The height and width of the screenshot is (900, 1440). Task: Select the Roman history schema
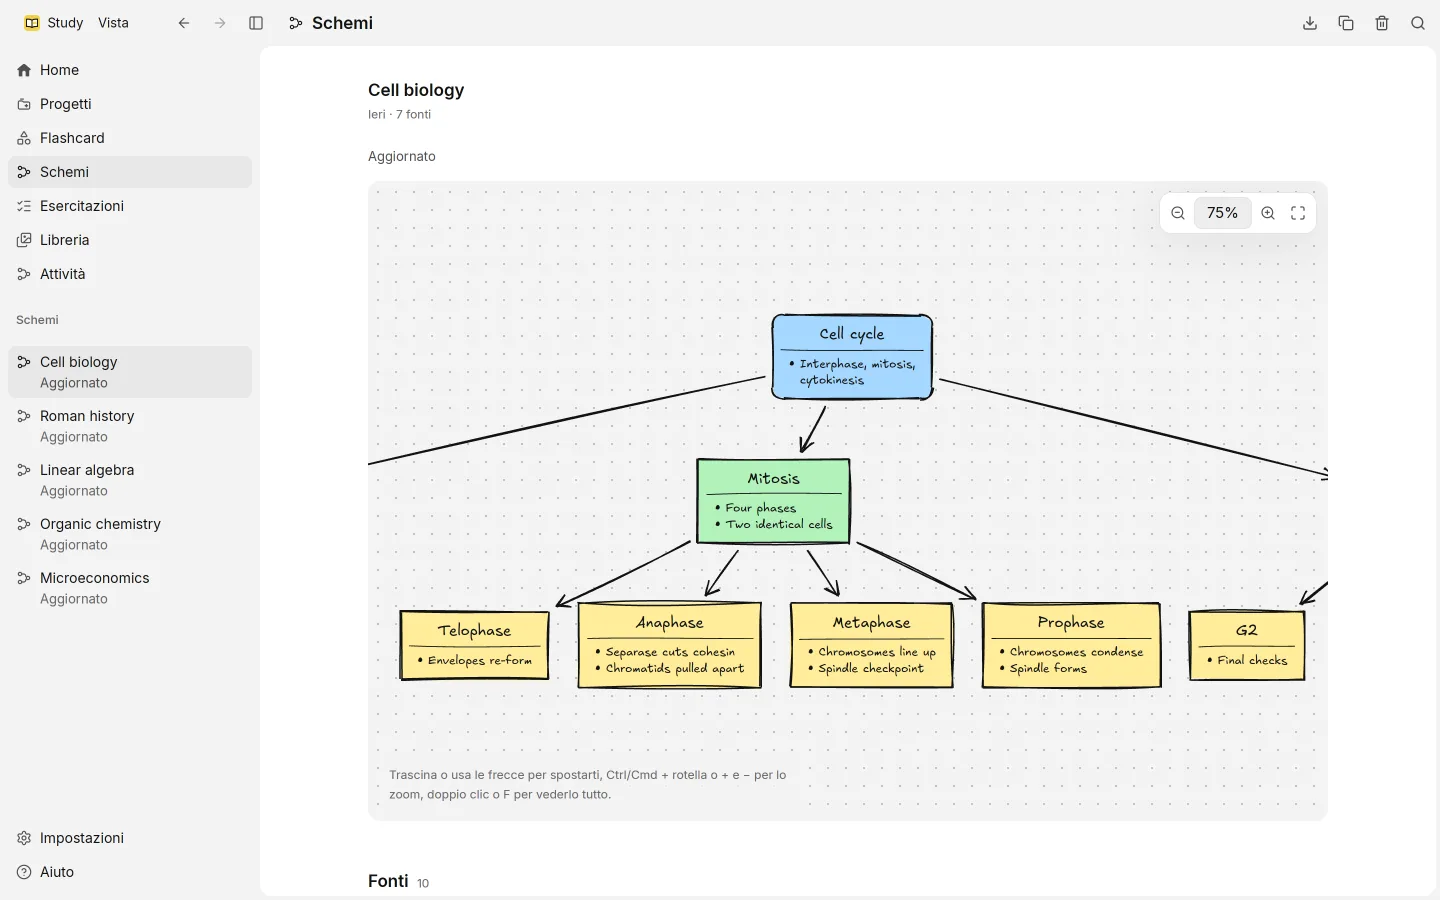130,426
